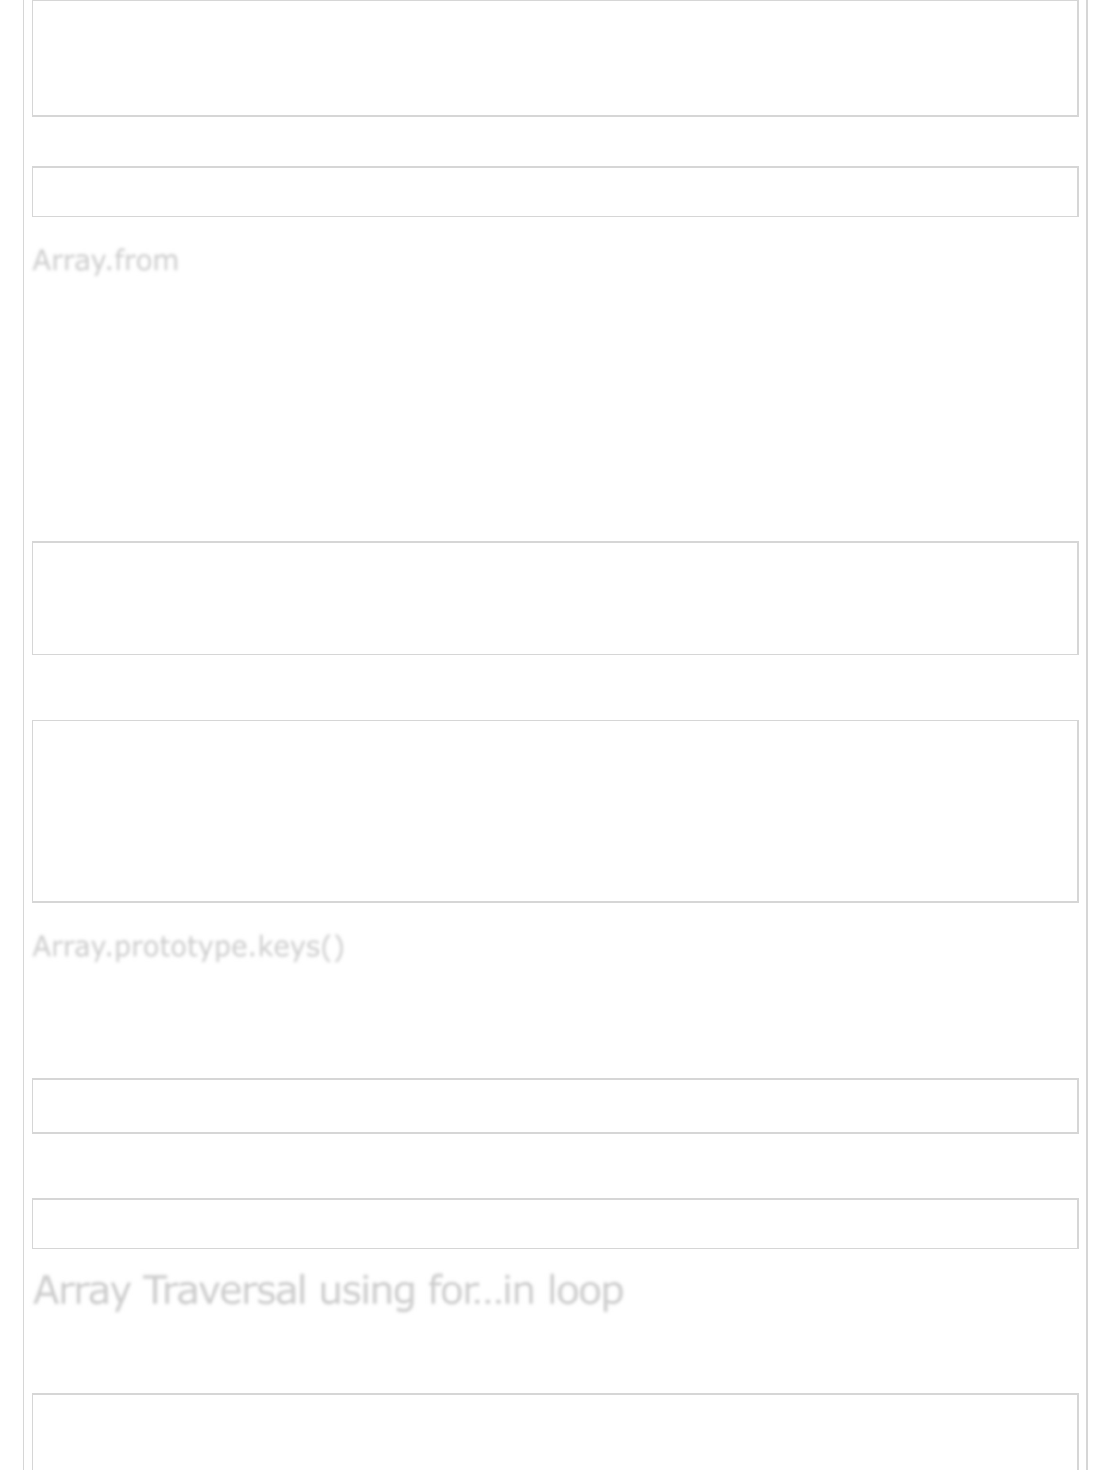Click the word "loop" in the Array Traversal heading

(x=584, y=1290)
